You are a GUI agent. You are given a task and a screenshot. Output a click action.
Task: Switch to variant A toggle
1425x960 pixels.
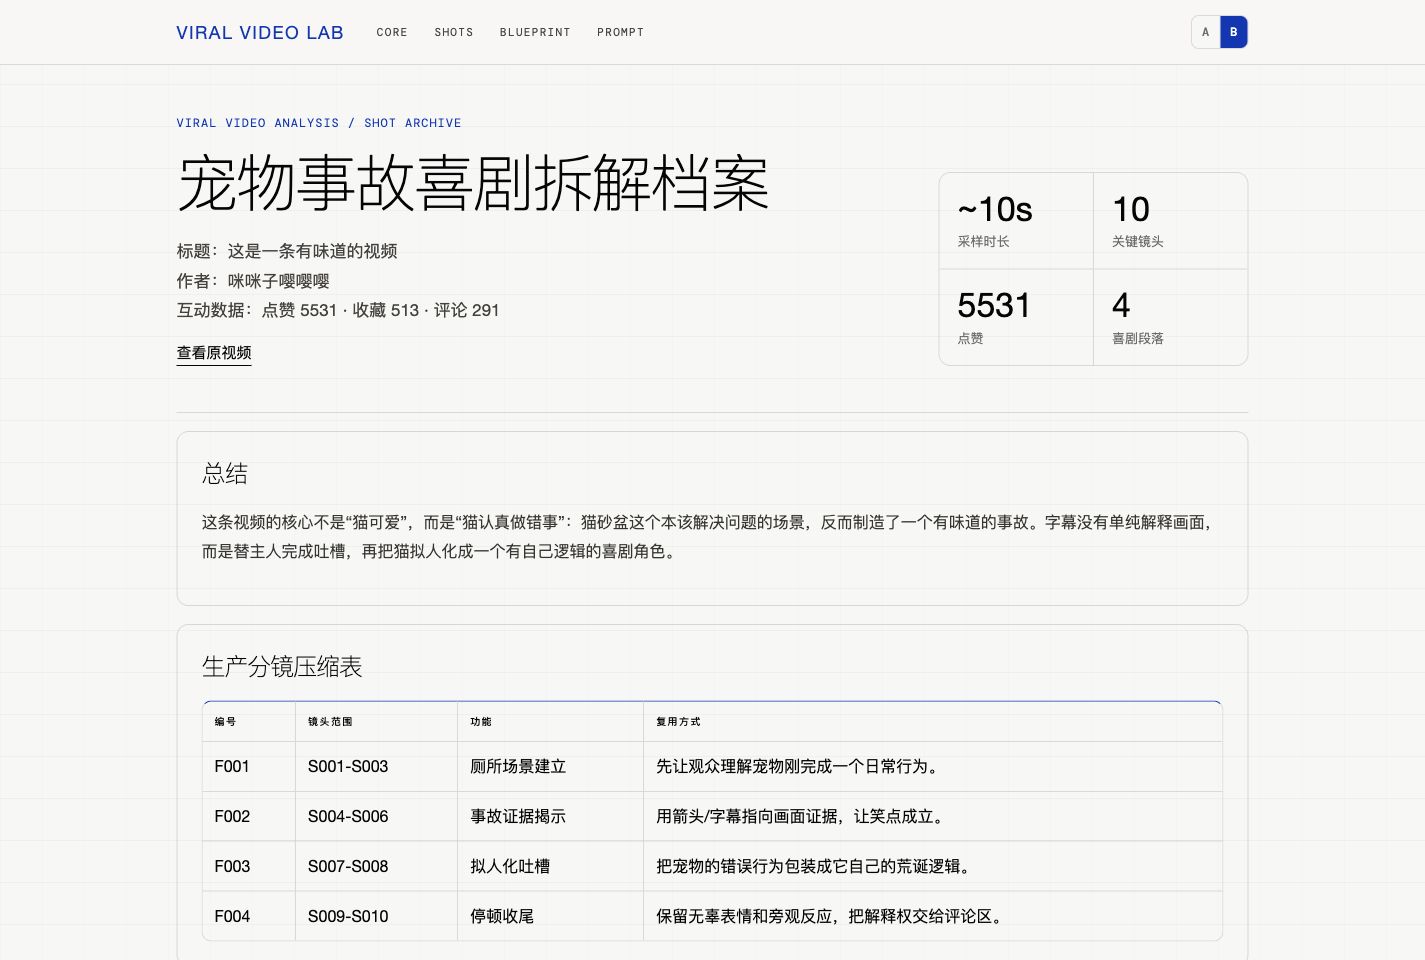click(1206, 32)
